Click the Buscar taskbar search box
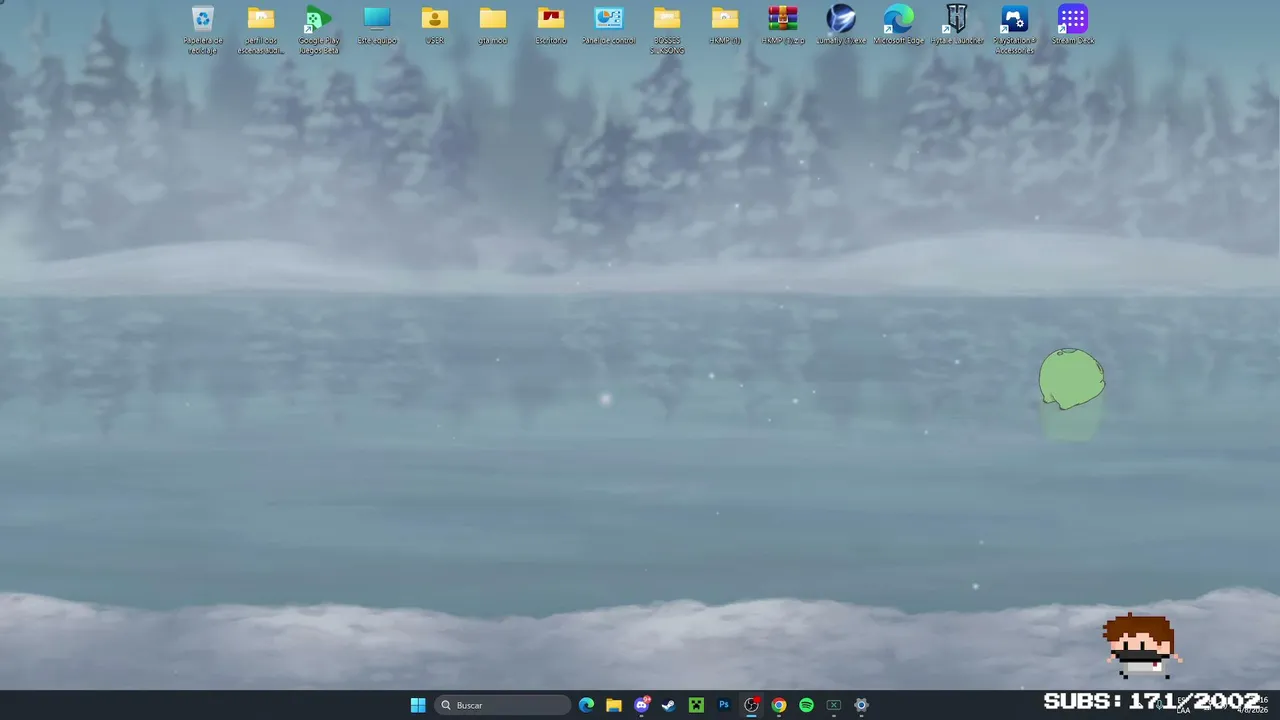The image size is (1280, 720). tap(503, 705)
